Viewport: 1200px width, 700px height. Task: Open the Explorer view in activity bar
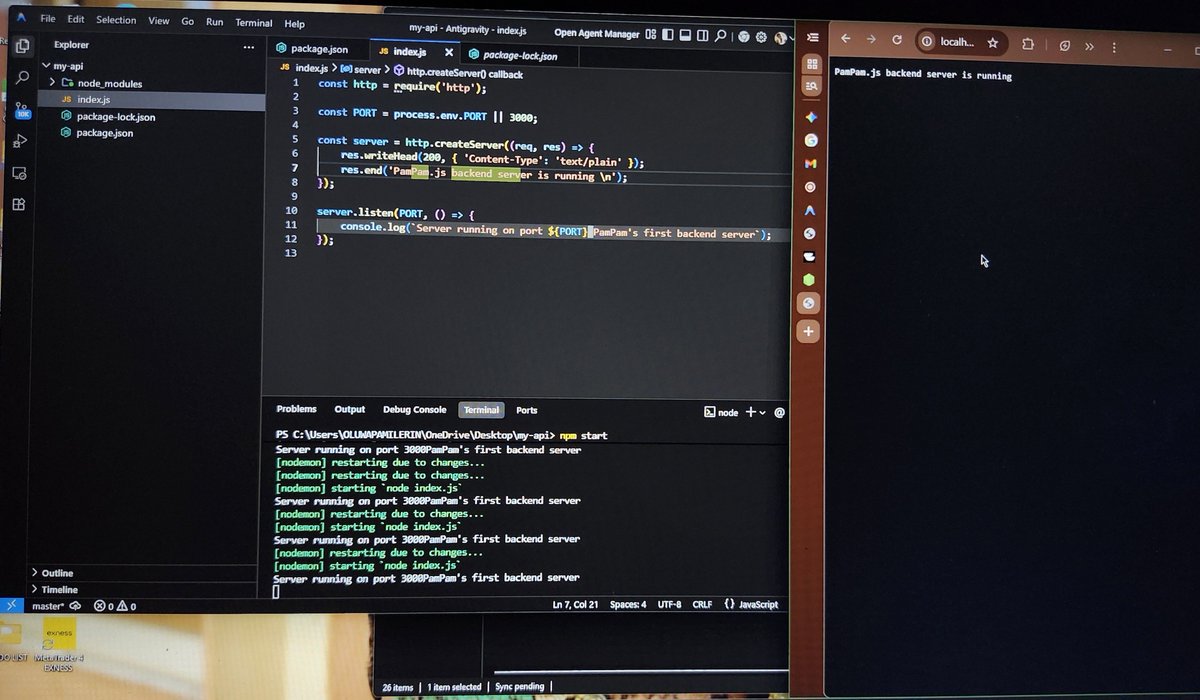click(22, 46)
